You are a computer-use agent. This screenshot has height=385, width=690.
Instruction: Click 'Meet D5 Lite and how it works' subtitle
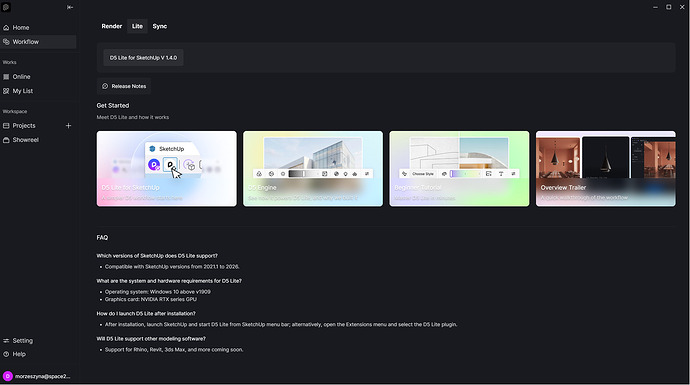(132, 117)
